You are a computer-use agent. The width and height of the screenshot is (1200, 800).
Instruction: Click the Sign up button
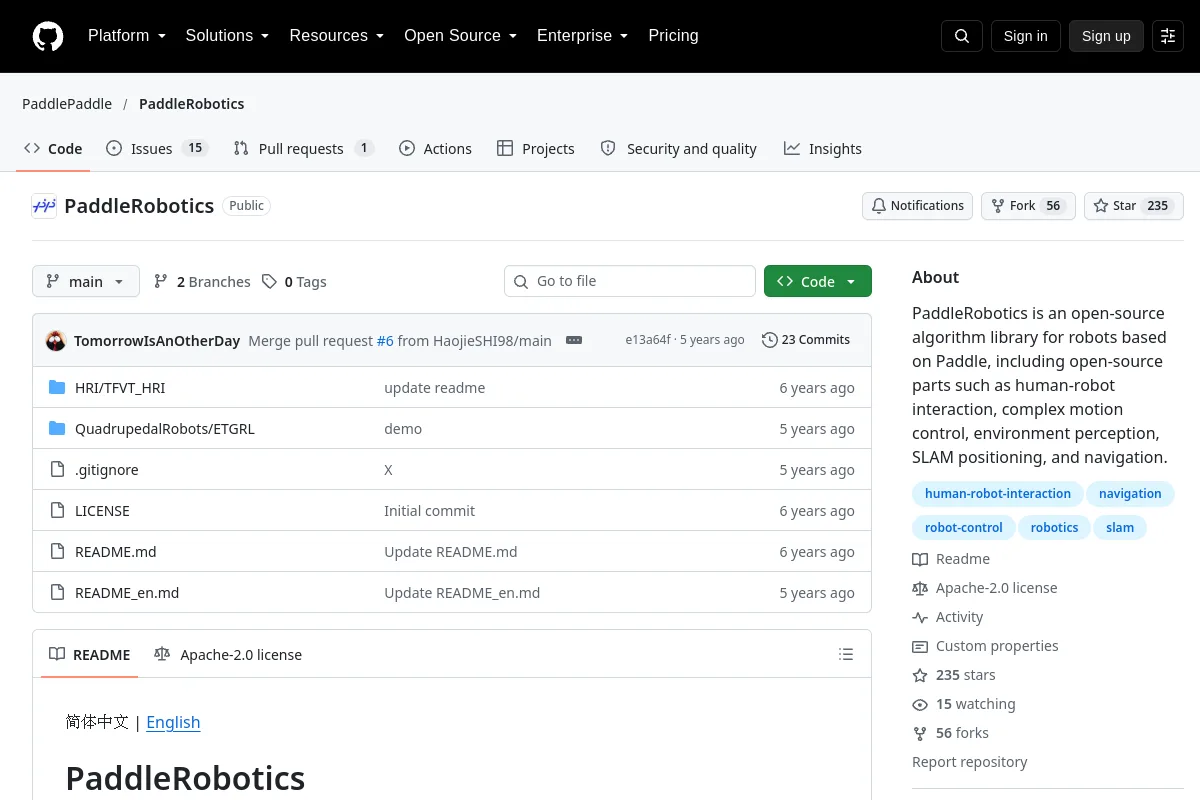pos(1106,36)
